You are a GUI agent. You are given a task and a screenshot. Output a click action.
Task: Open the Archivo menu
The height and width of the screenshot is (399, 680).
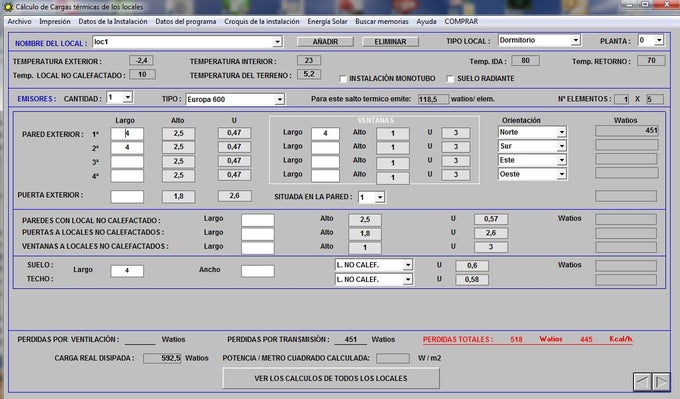(20, 21)
